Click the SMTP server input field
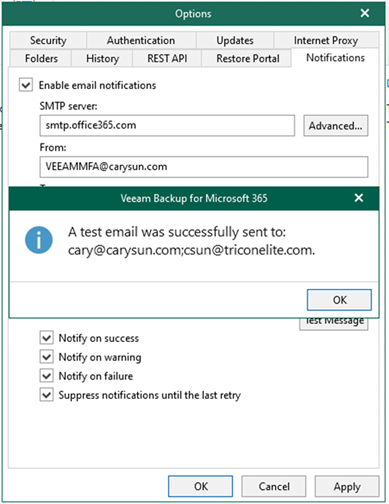389x504 pixels. pyautogui.click(x=167, y=126)
